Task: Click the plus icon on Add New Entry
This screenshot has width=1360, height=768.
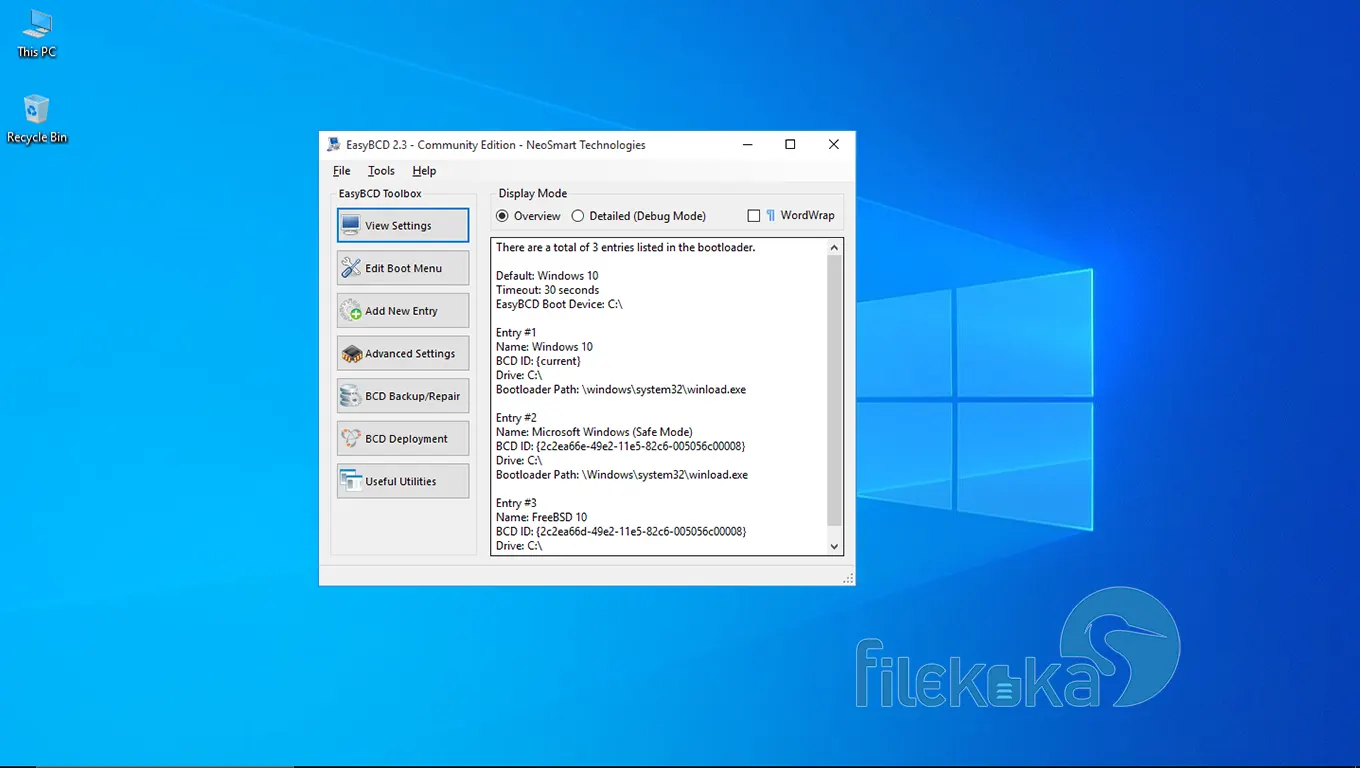Action: click(350, 311)
